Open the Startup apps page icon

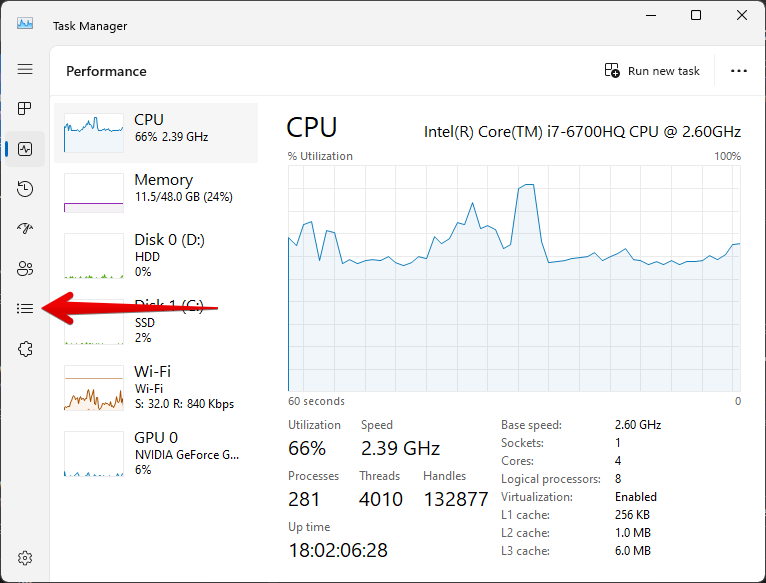(x=25, y=228)
